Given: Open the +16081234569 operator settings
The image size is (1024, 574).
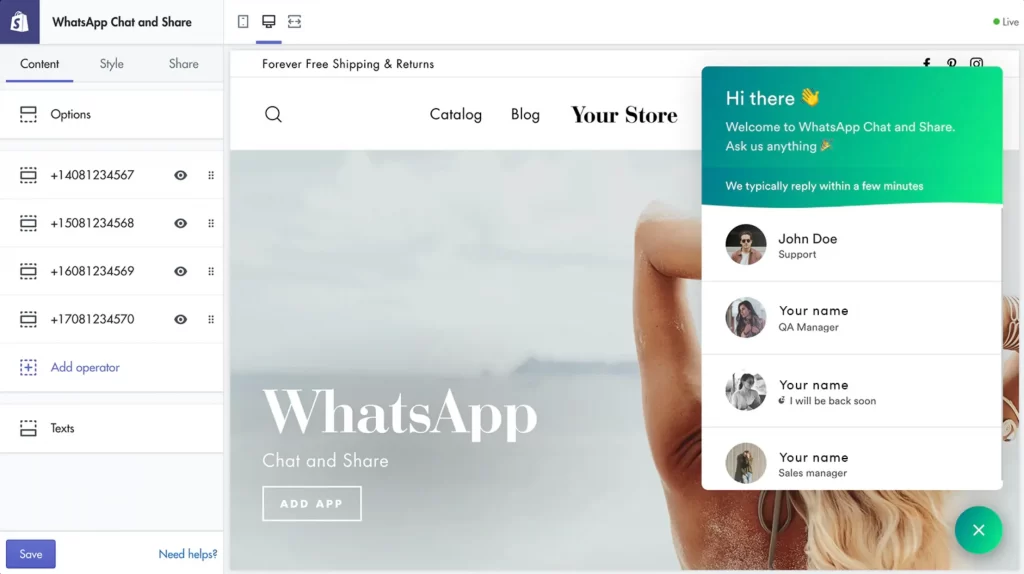Looking at the screenshot, I should click(92, 271).
